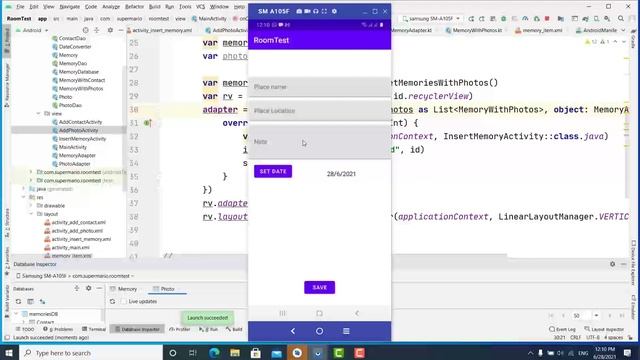Focus the Note text field

point(319,142)
